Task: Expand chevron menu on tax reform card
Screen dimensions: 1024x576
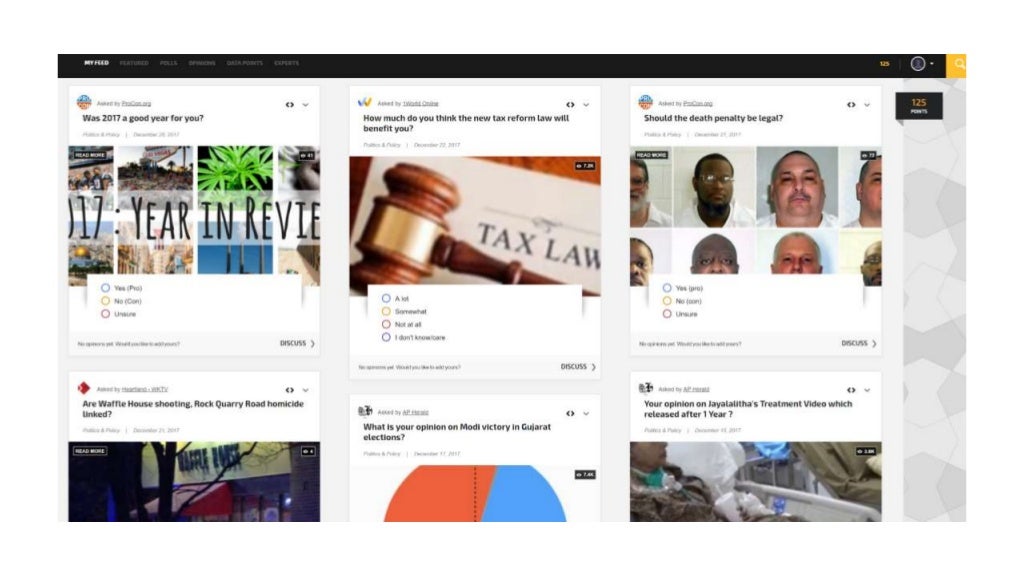Action: [x=586, y=104]
